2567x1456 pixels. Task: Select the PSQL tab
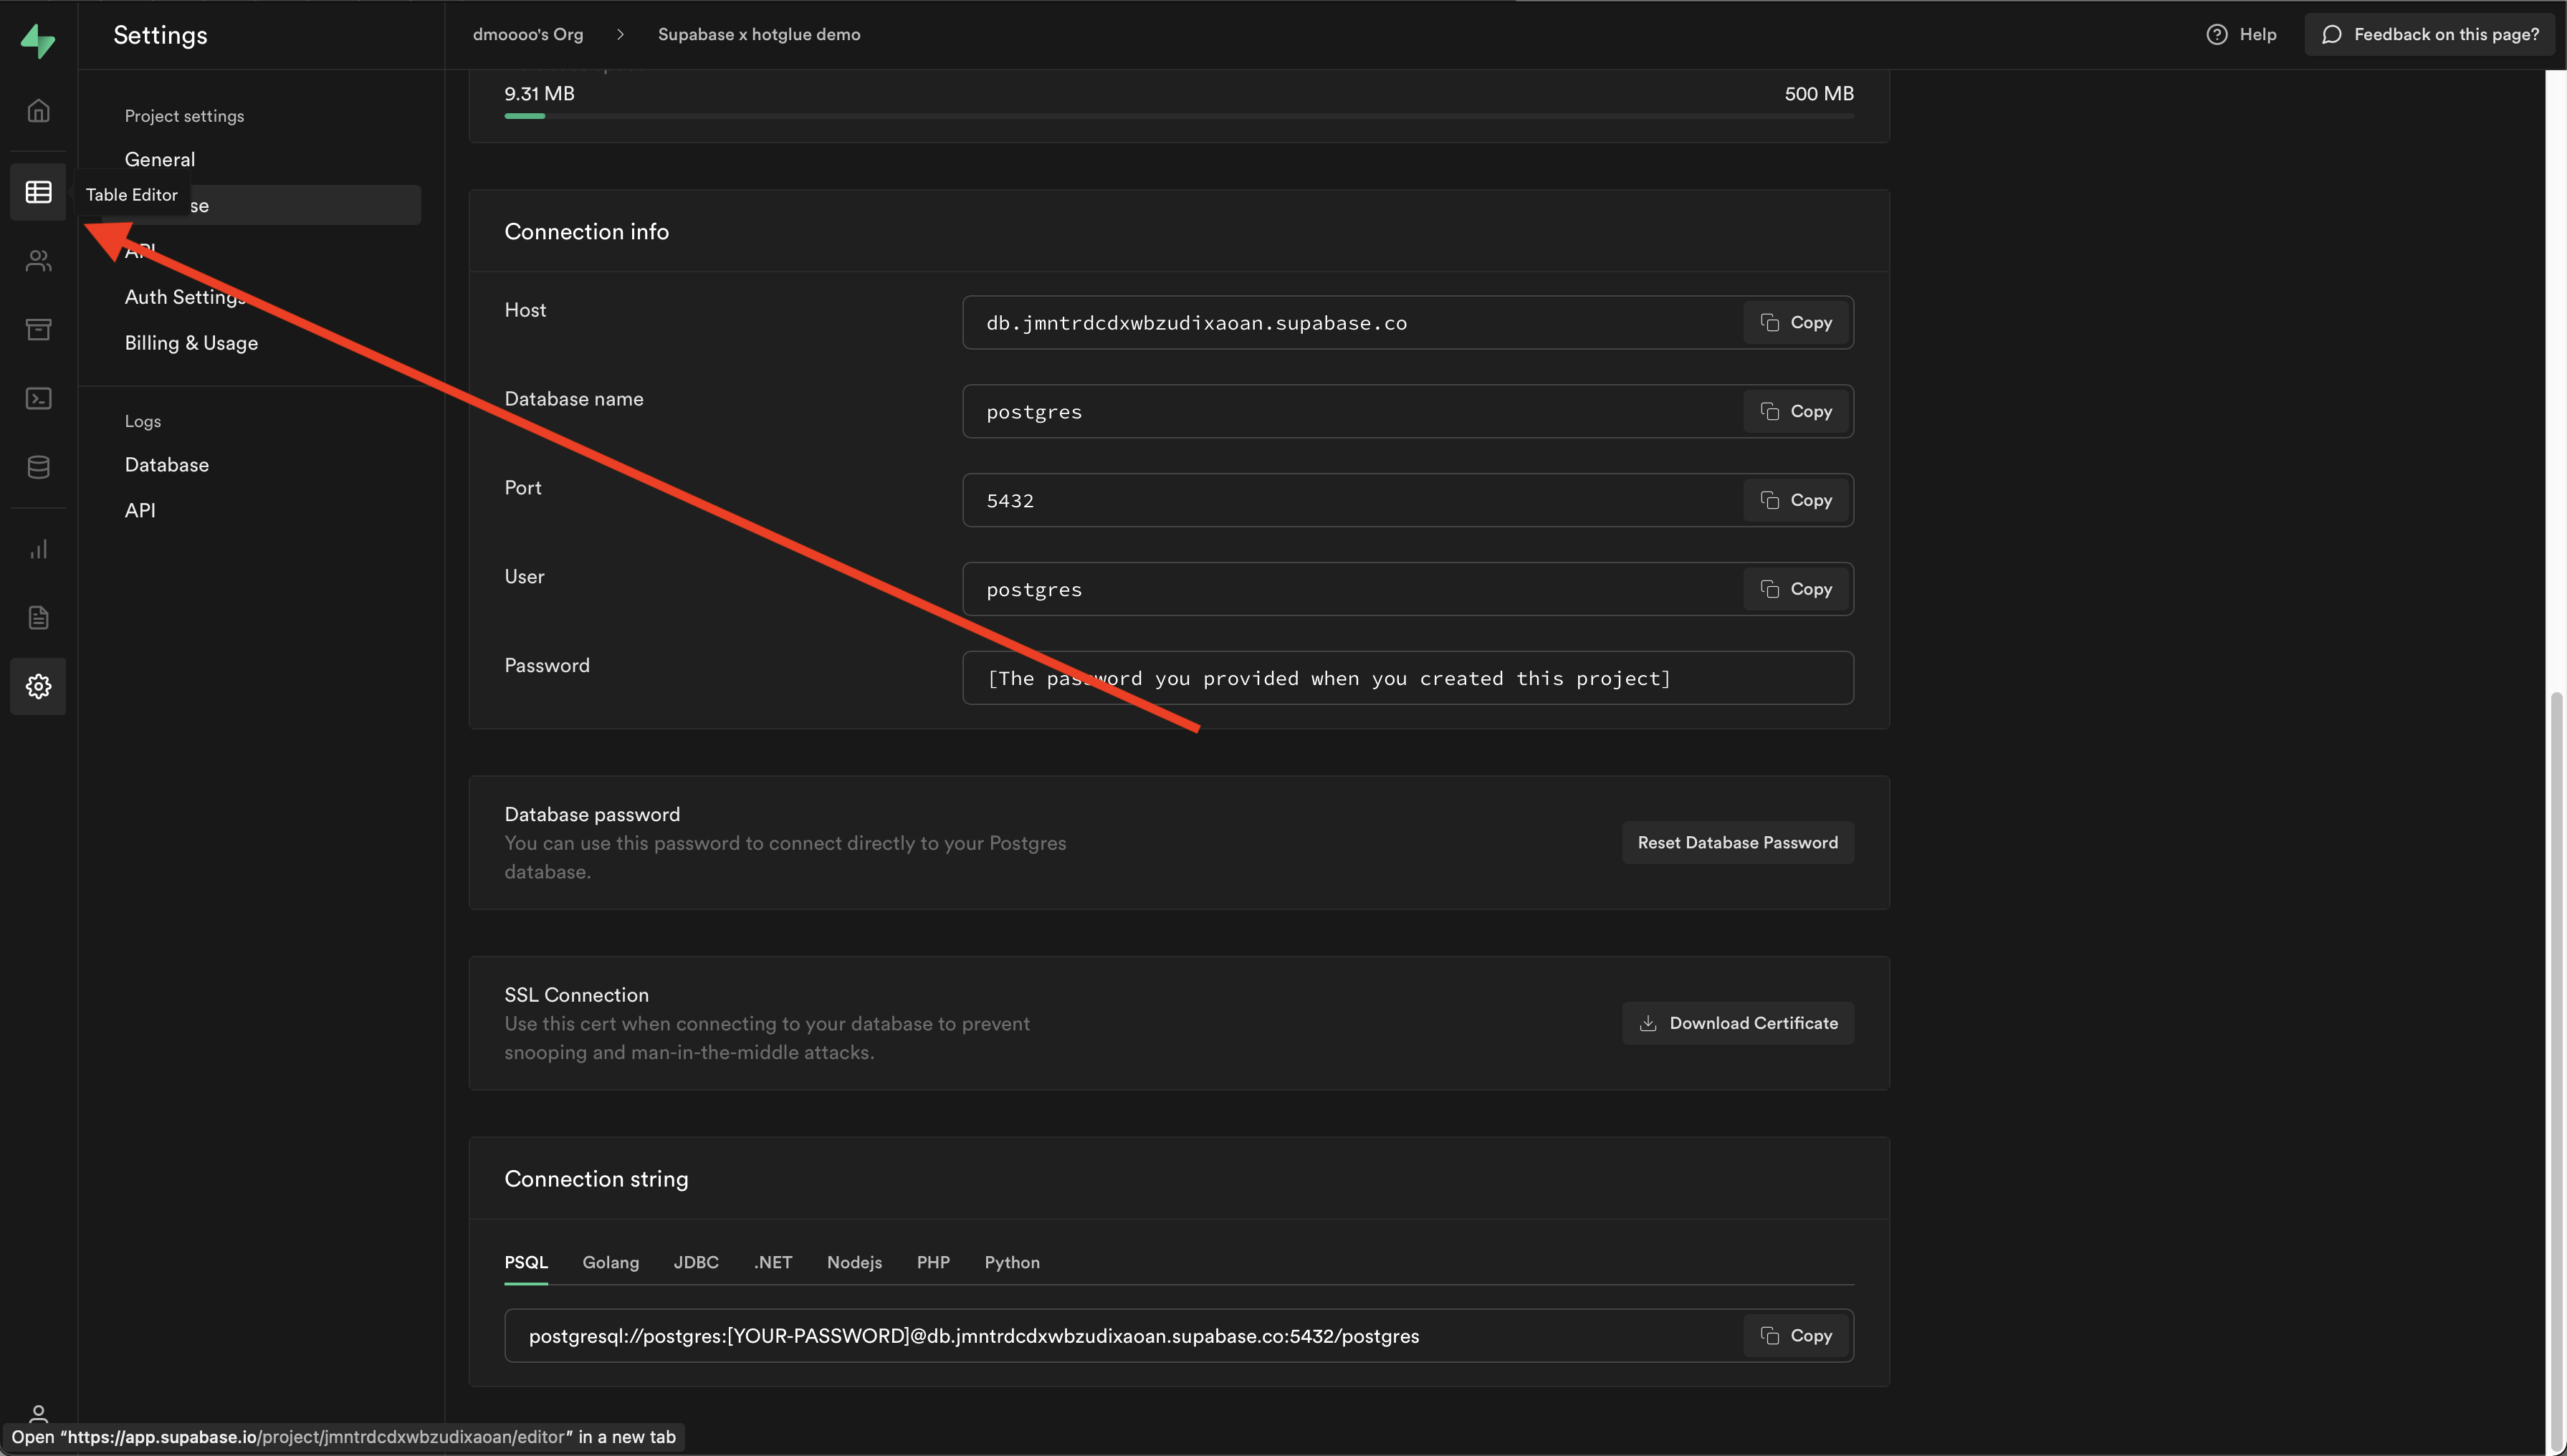(526, 1262)
